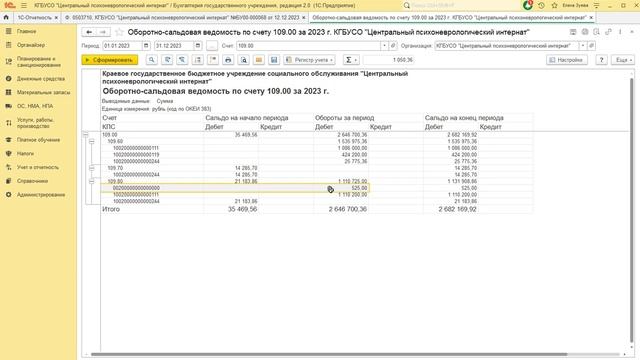This screenshot has width=640, height=360.
Task: Add this report to favorites with star
Action: coord(119,32)
